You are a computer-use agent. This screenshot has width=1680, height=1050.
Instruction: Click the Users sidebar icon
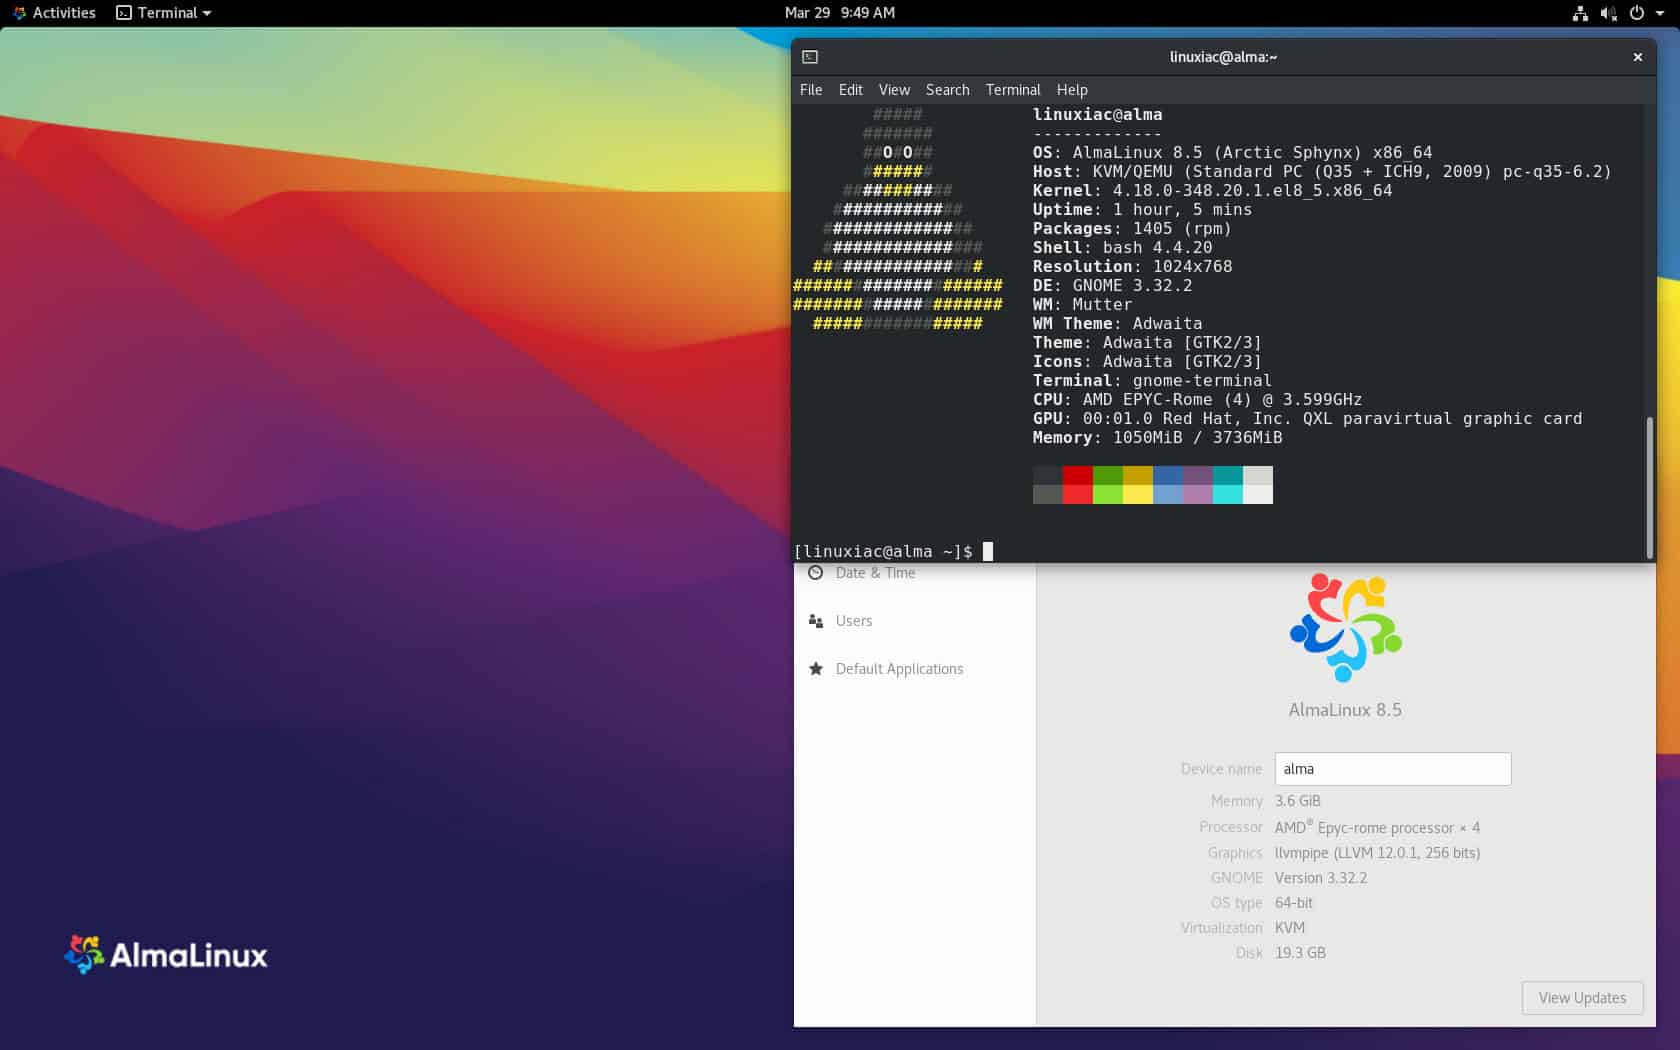[816, 620]
